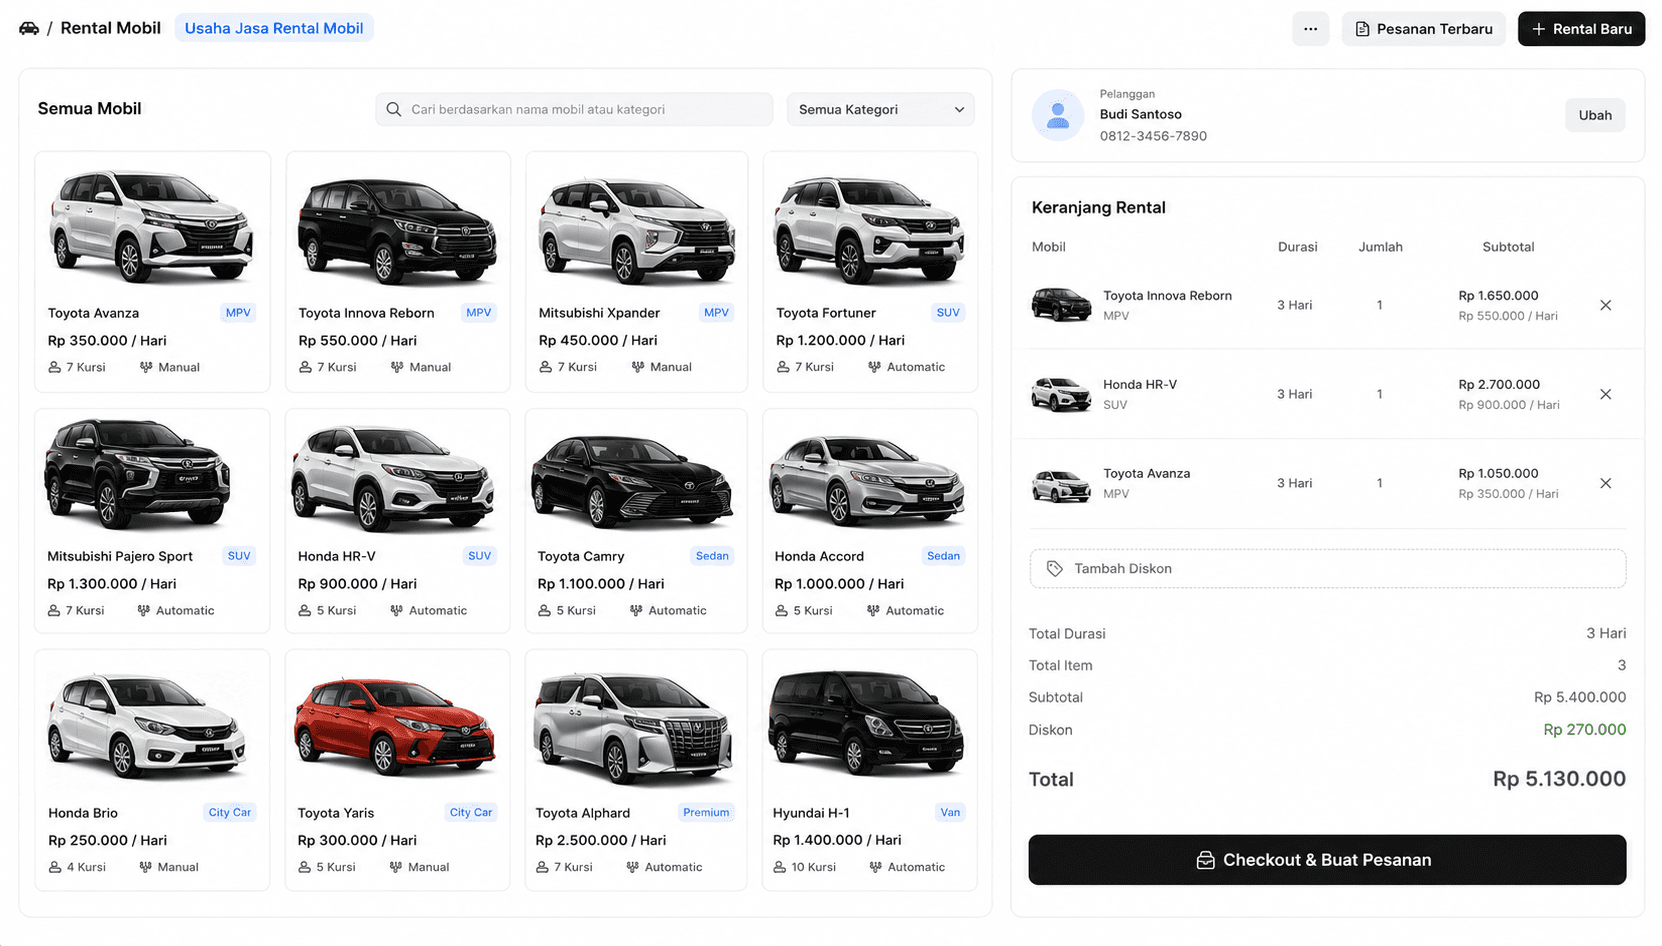Click transmission icon on Mitsubishi Xpander card
Screen dimensions: 1662x946
click(637, 367)
